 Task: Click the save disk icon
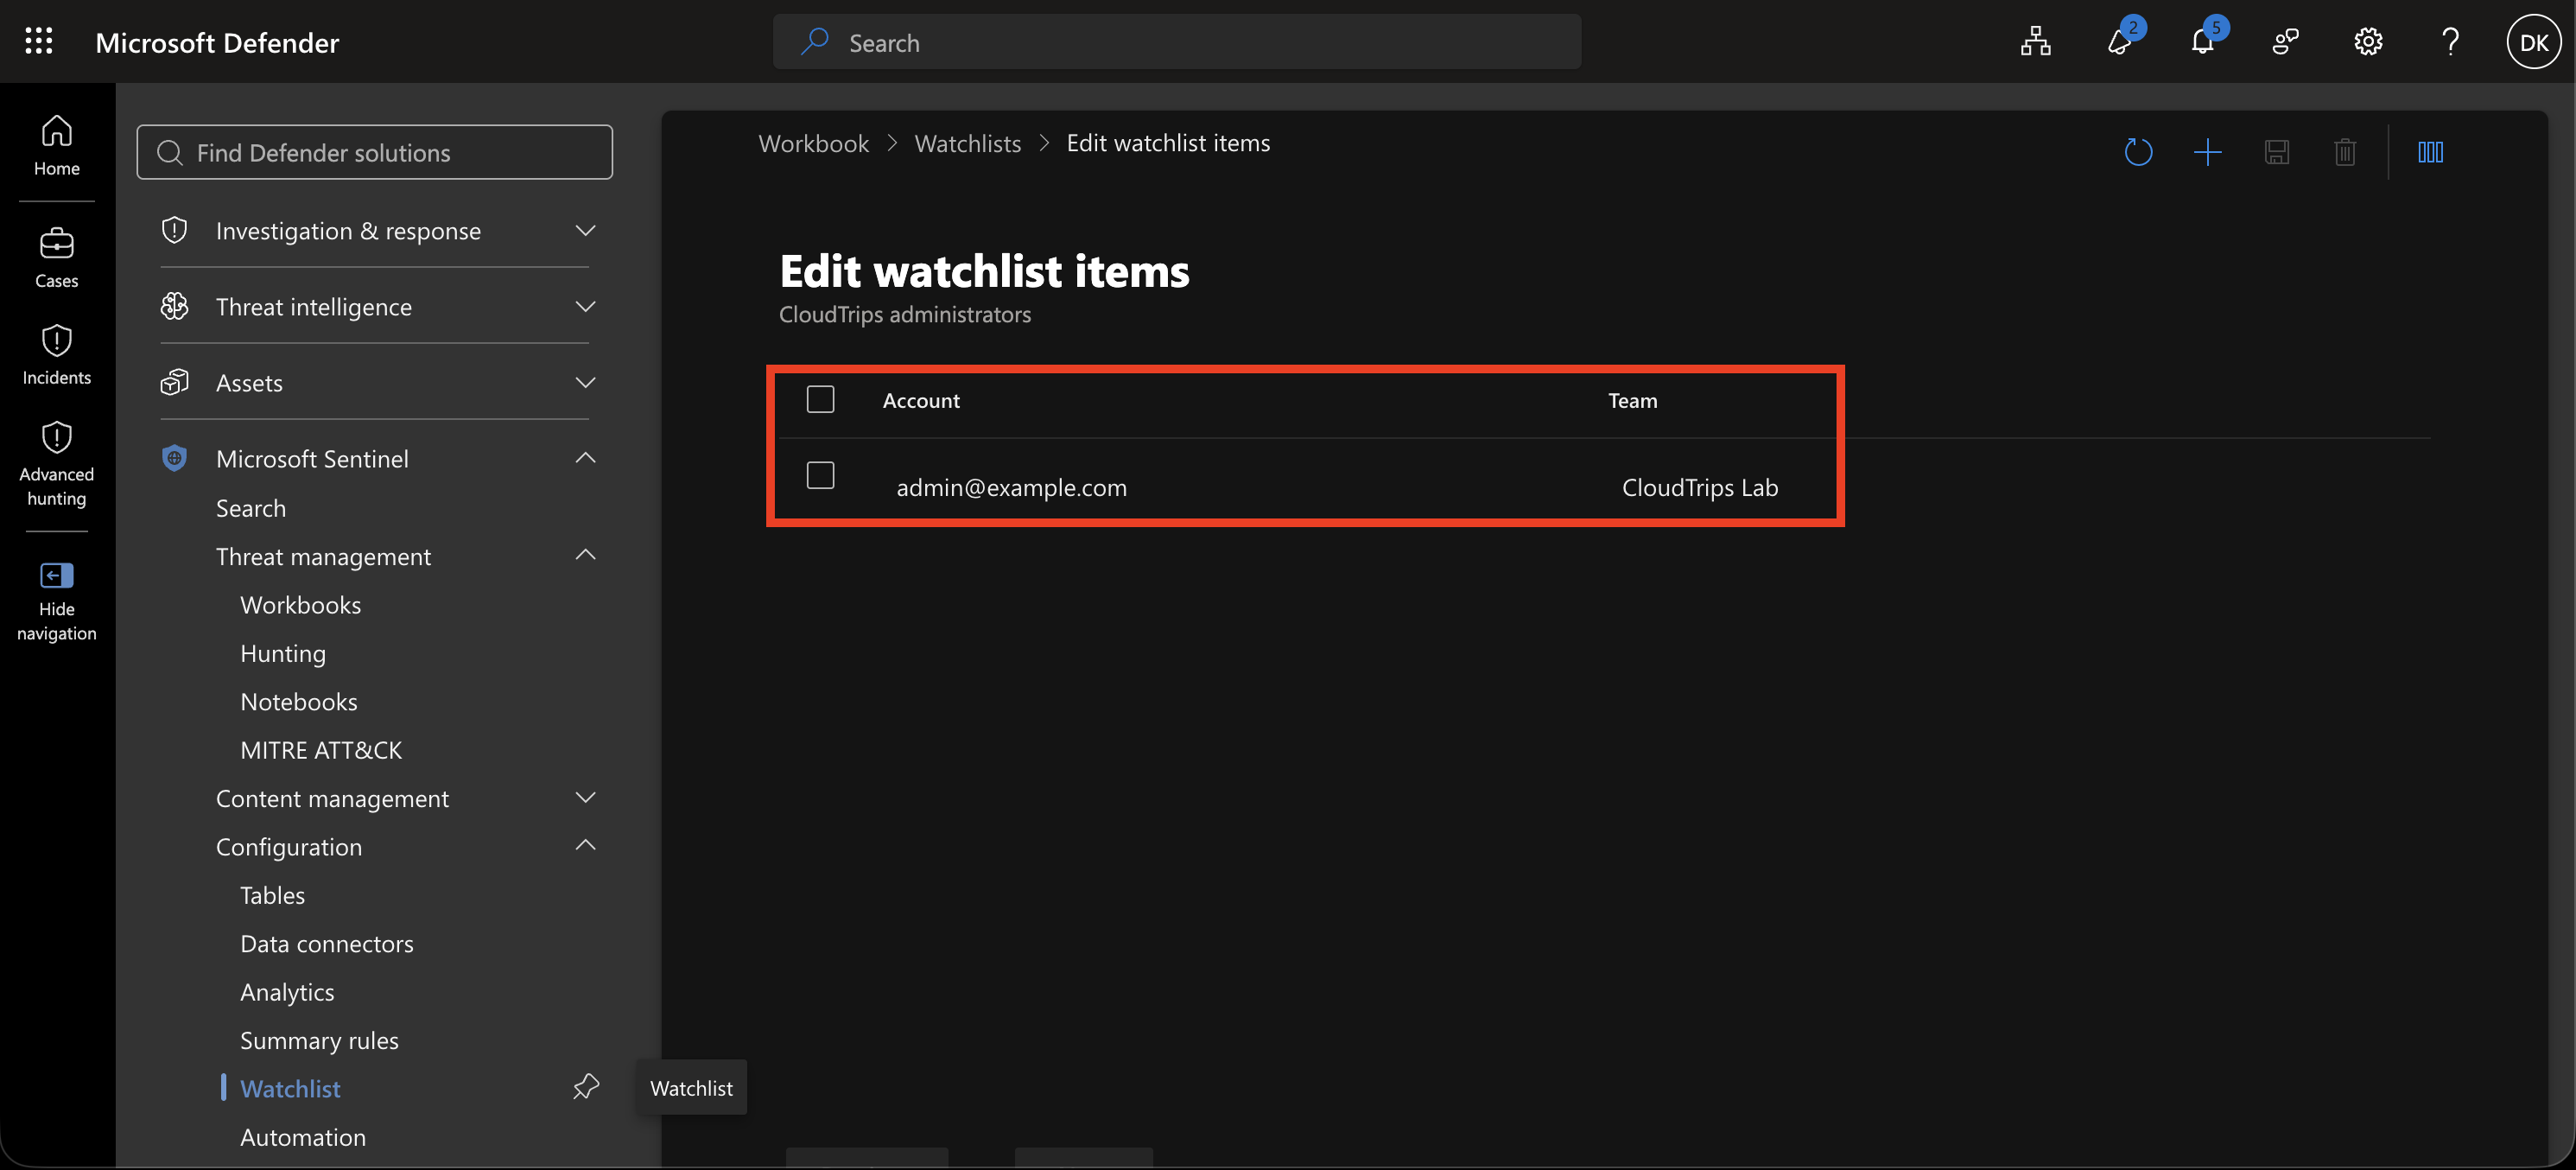2276,152
